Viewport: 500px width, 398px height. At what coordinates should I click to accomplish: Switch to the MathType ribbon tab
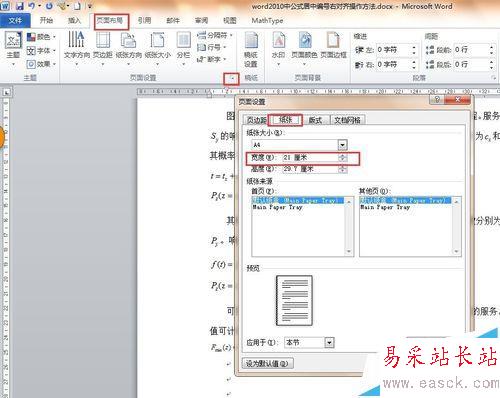pyautogui.click(x=267, y=21)
